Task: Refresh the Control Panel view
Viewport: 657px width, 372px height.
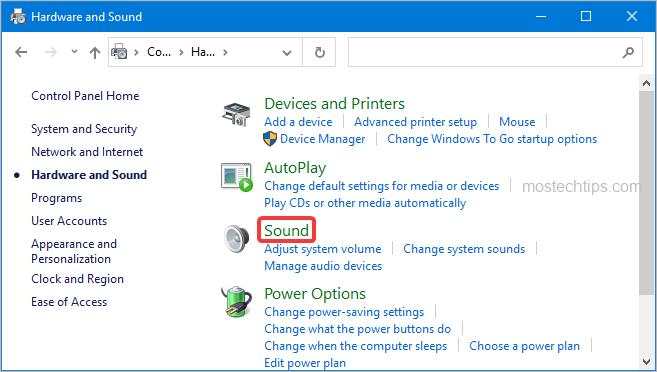Action: 319,52
